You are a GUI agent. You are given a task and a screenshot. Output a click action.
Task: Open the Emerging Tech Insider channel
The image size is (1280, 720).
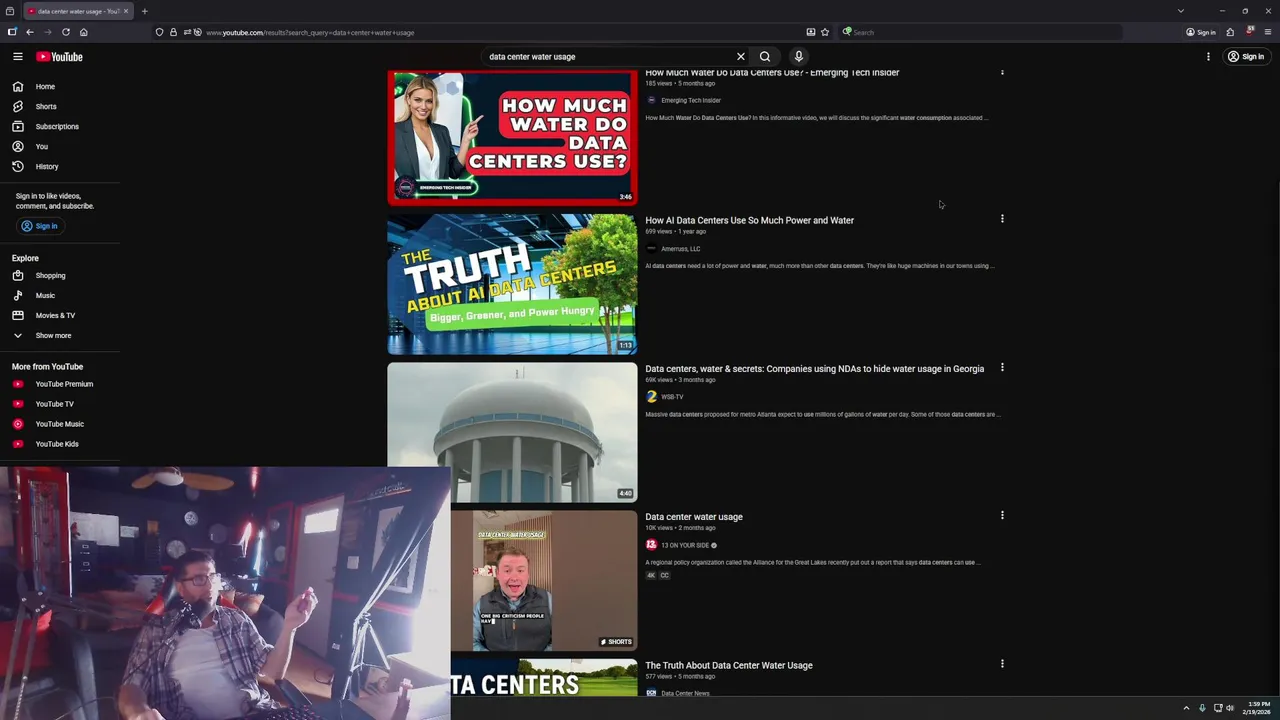pyautogui.click(x=690, y=100)
